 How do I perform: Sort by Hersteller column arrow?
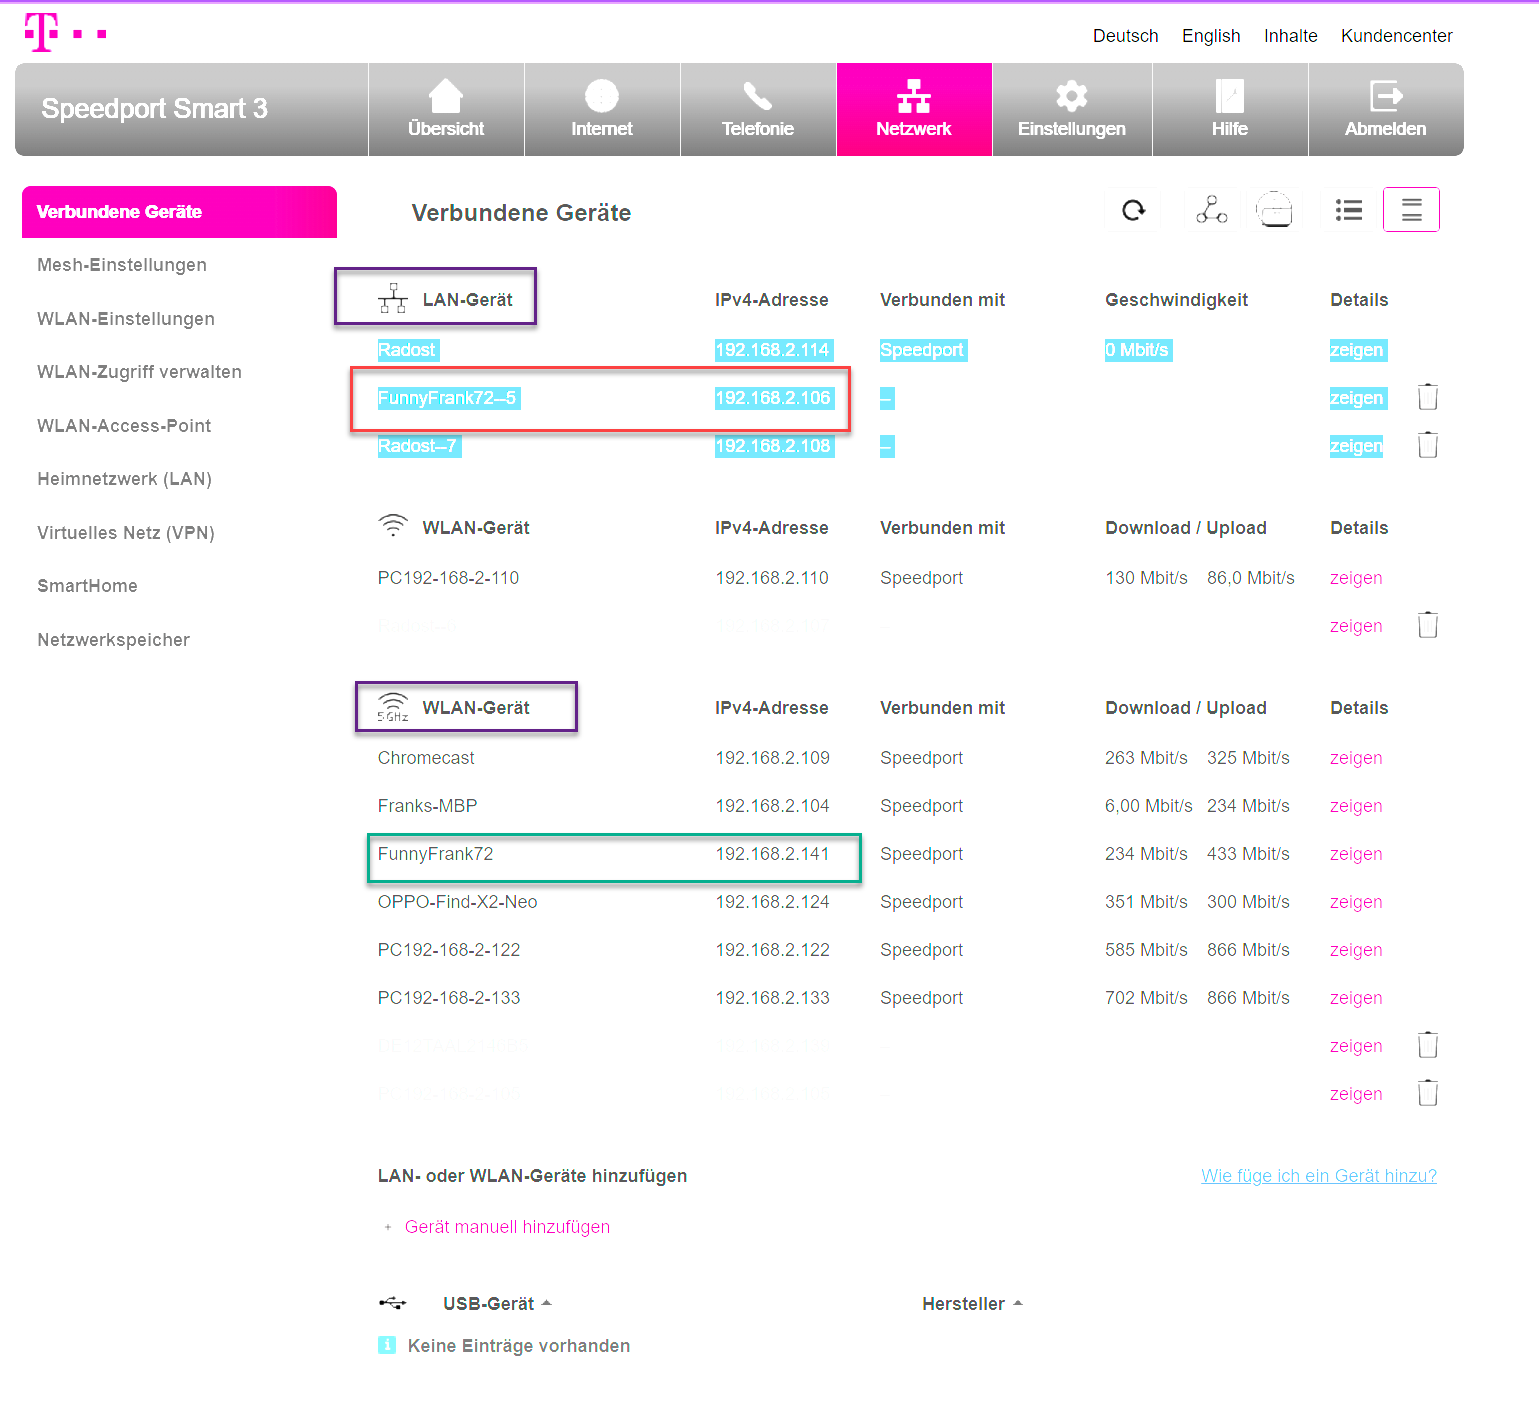[x=1018, y=1303]
